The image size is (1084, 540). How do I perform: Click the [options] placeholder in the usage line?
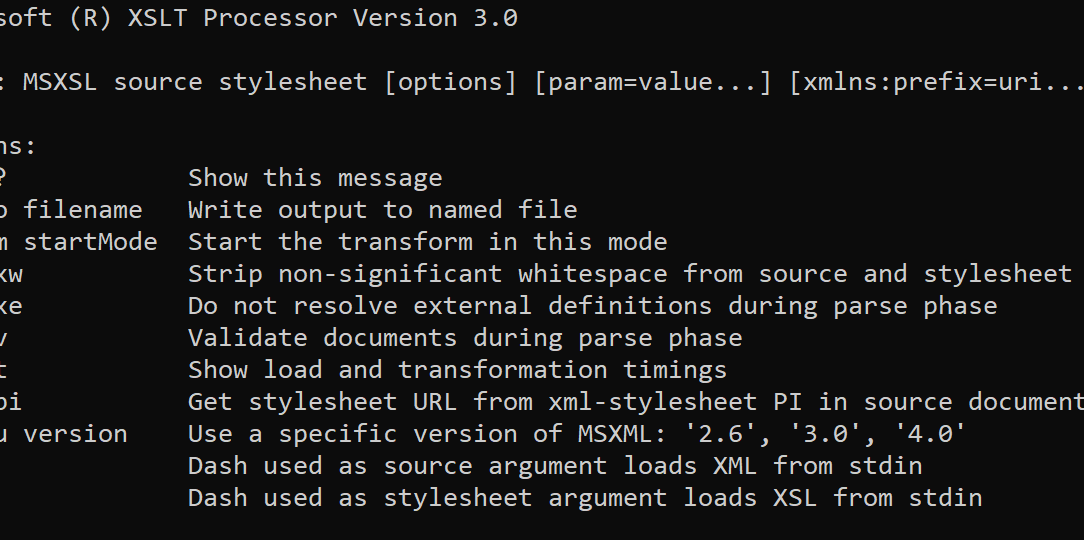point(451,82)
